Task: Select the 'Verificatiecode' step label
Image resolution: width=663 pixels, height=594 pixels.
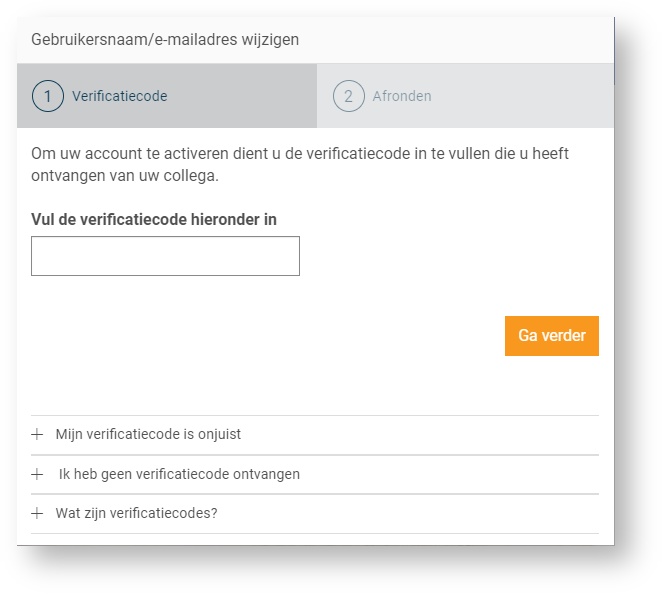Action: [119, 97]
